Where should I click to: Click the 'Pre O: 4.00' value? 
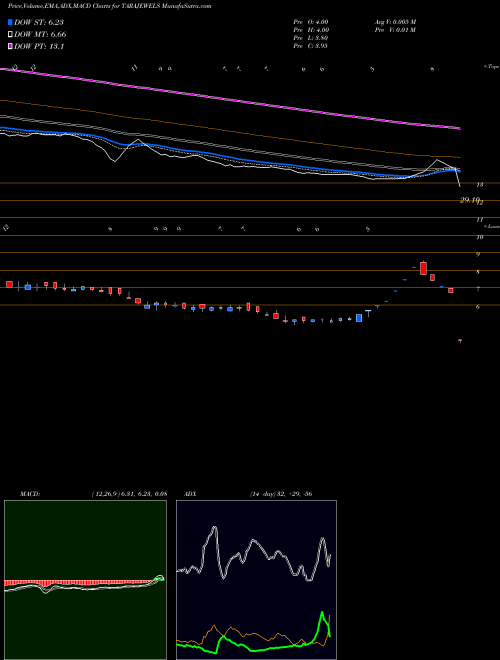(311, 21)
